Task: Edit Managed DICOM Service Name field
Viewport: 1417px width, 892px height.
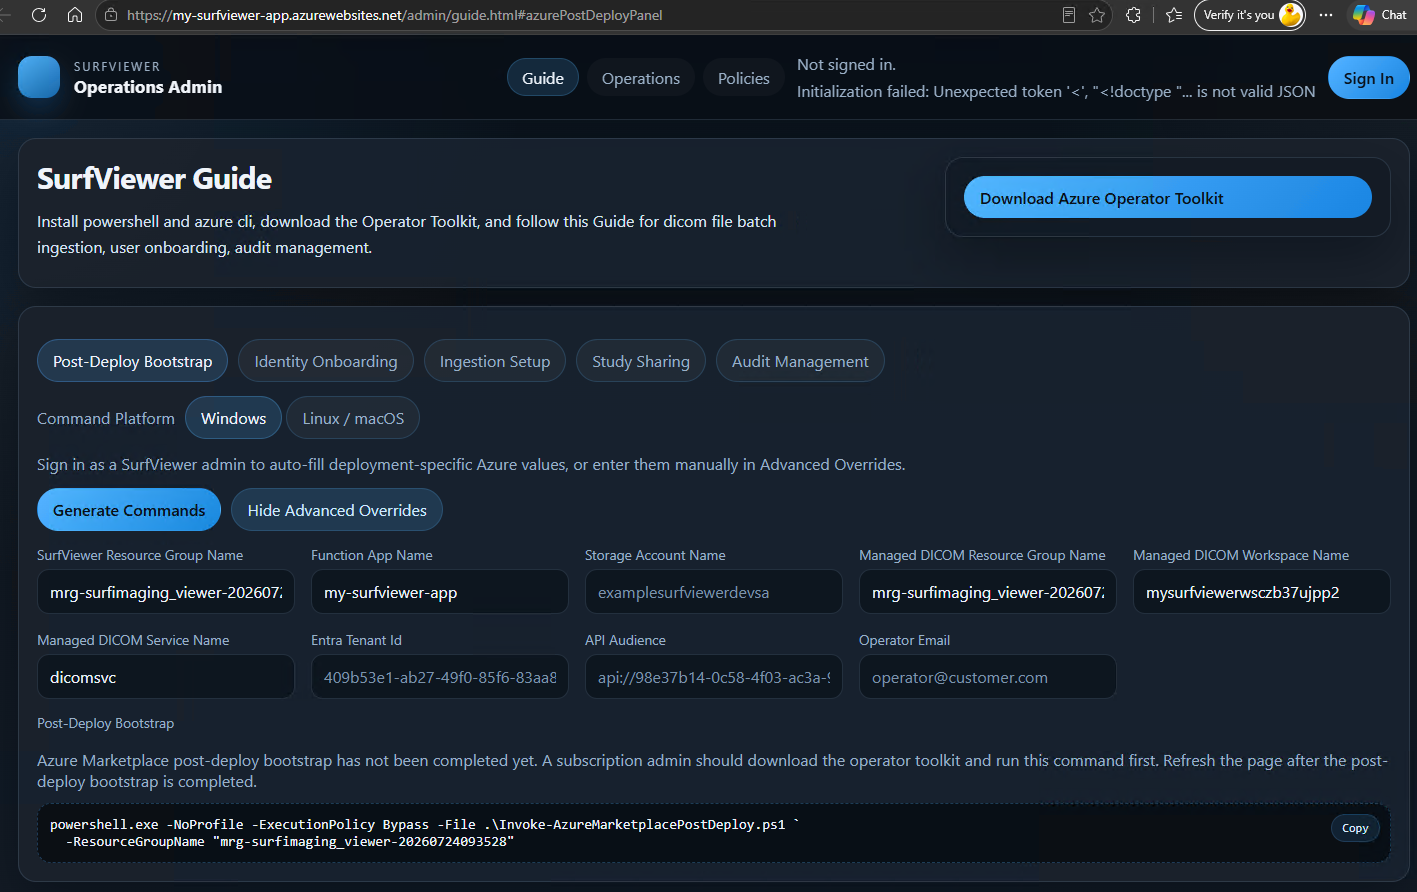Action: pos(166,677)
